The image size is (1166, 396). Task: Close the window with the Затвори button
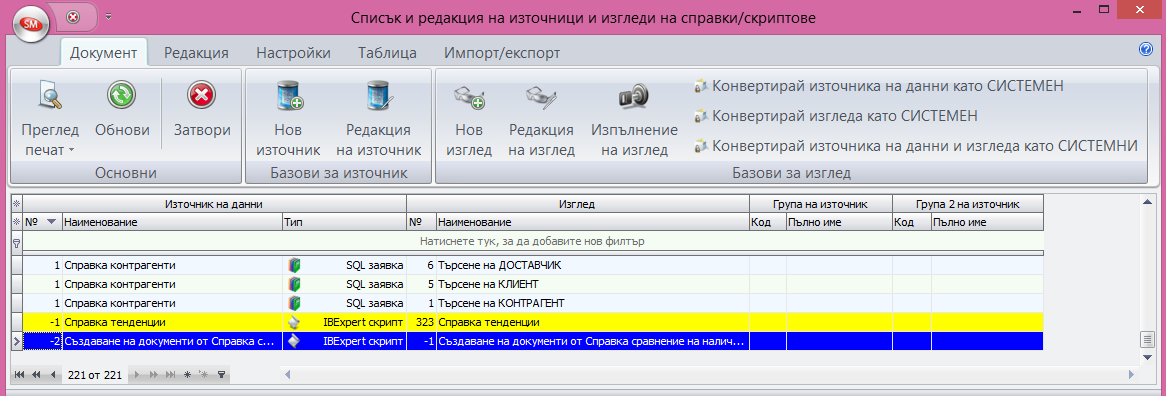point(202,111)
